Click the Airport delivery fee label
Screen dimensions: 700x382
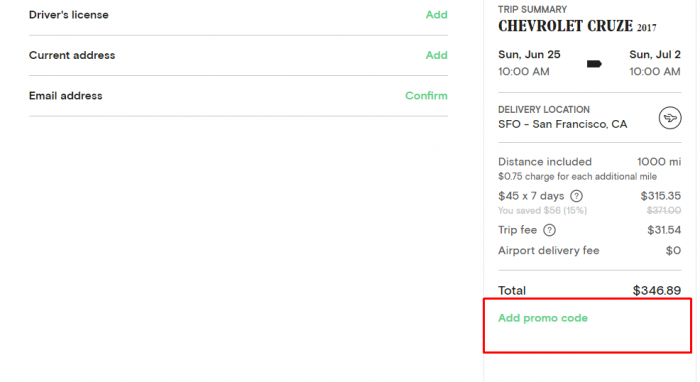click(549, 250)
